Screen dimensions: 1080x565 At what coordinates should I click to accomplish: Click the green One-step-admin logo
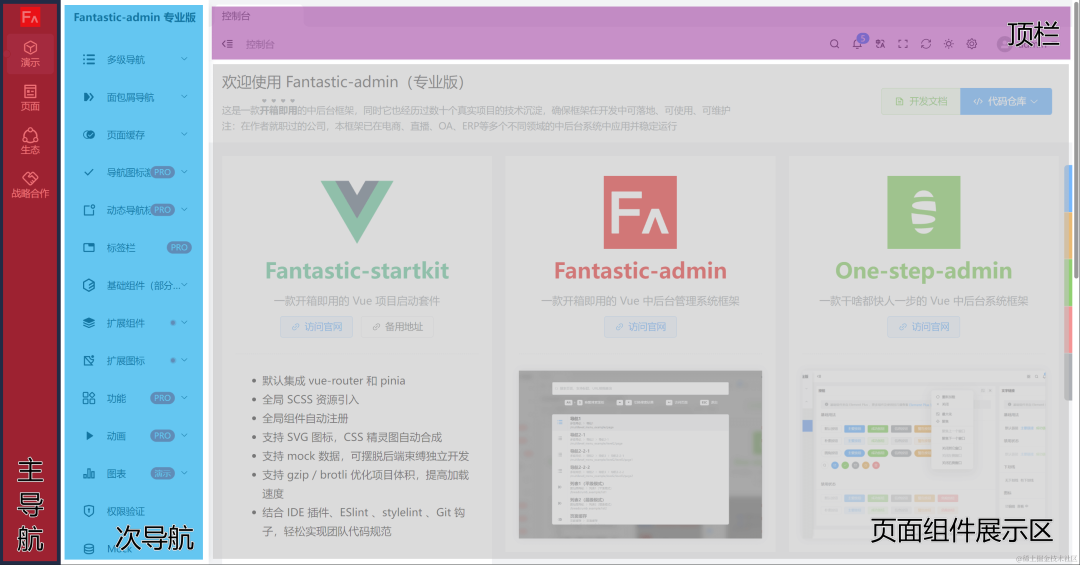(x=924, y=212)
